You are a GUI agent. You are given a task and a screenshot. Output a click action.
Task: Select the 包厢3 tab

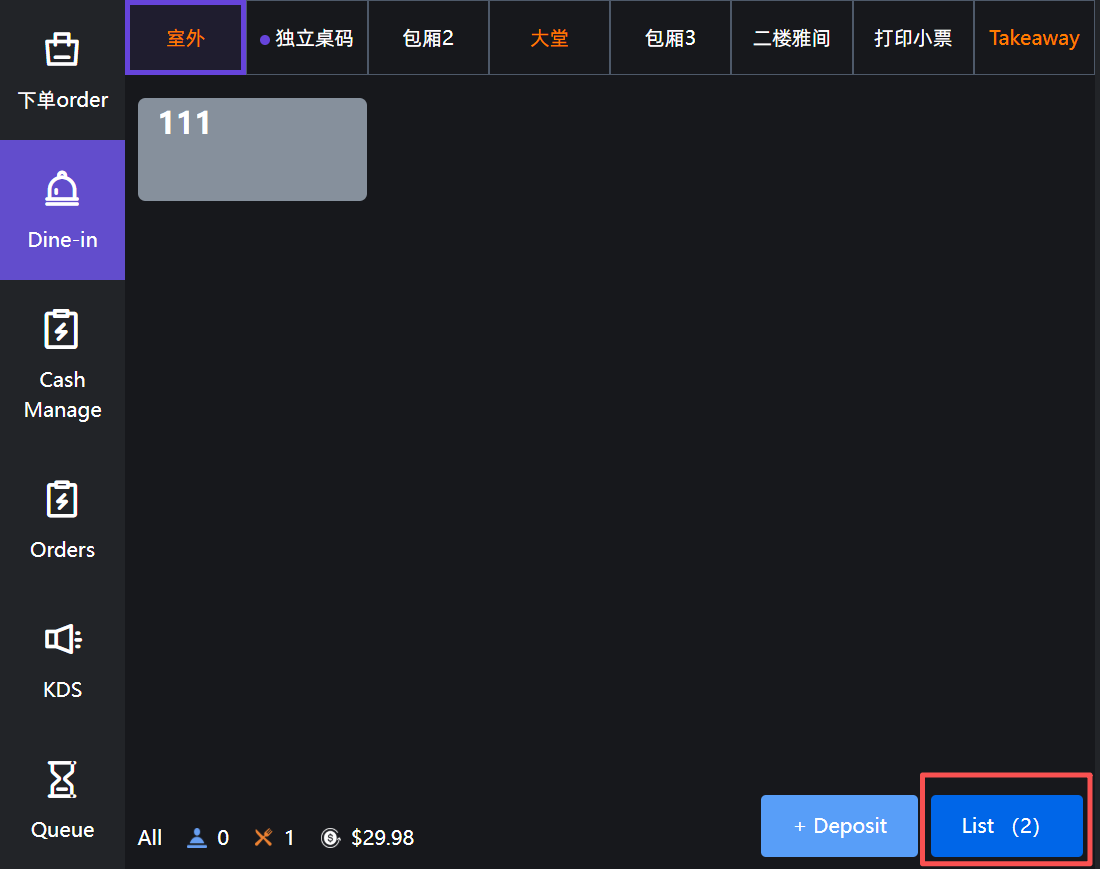(670, 39)
